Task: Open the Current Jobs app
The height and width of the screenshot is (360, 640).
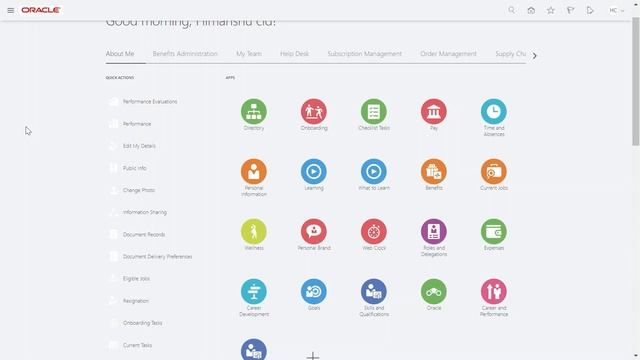Action: [x=494, y=171]
